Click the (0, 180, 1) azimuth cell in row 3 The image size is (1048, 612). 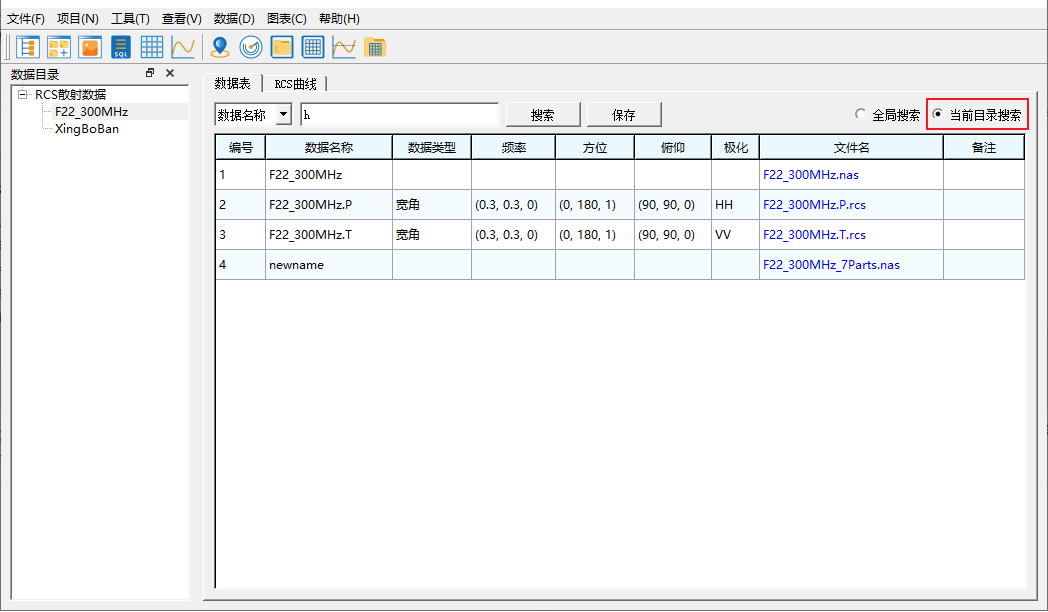pos(595,235)
